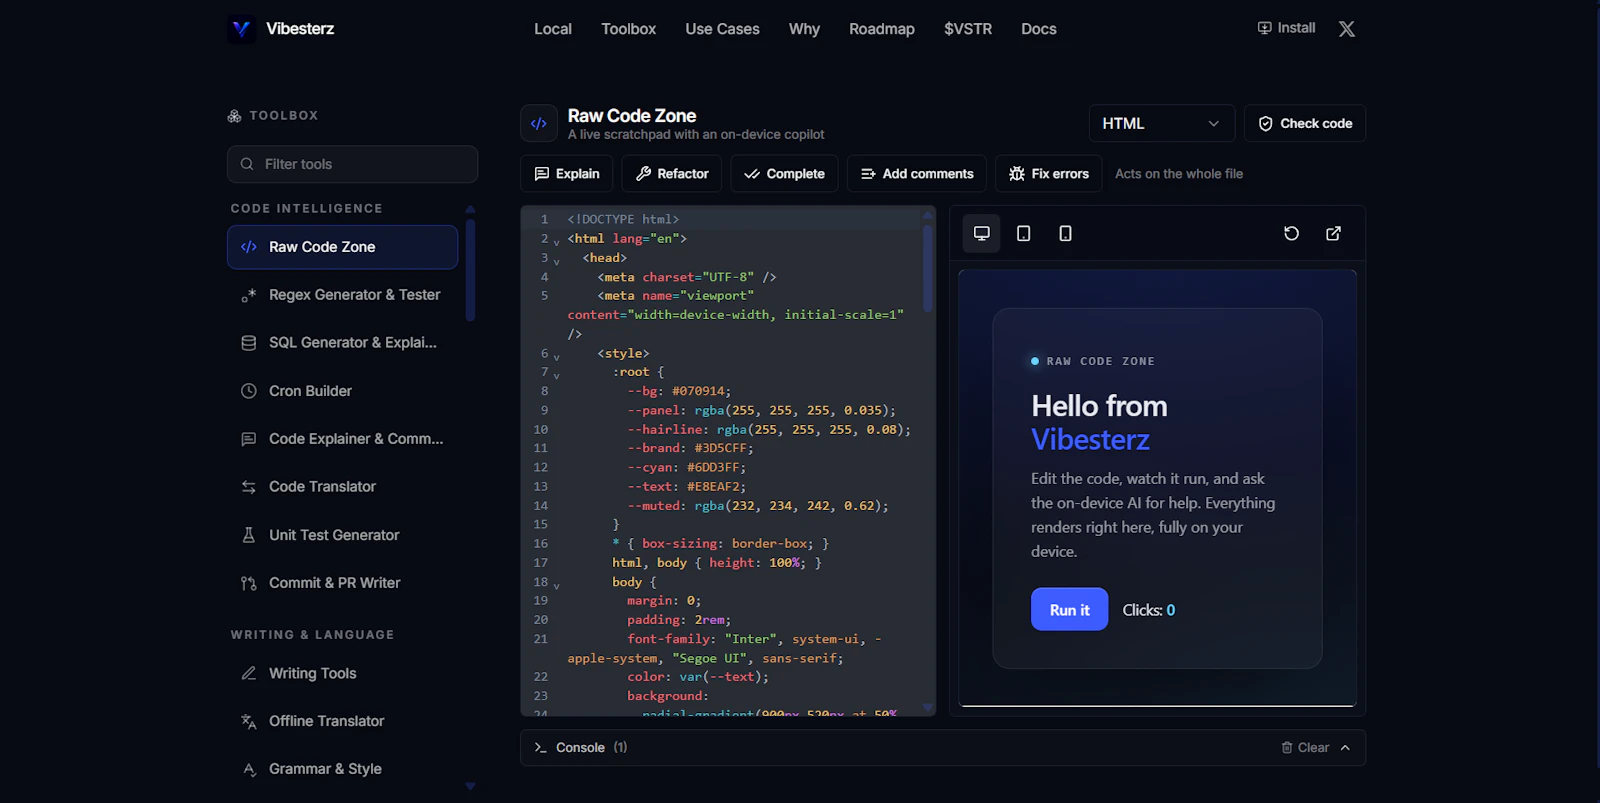The image size is (1600, 803).
Task: Click the Fix errors button
Action: (x=1048, y=174)
